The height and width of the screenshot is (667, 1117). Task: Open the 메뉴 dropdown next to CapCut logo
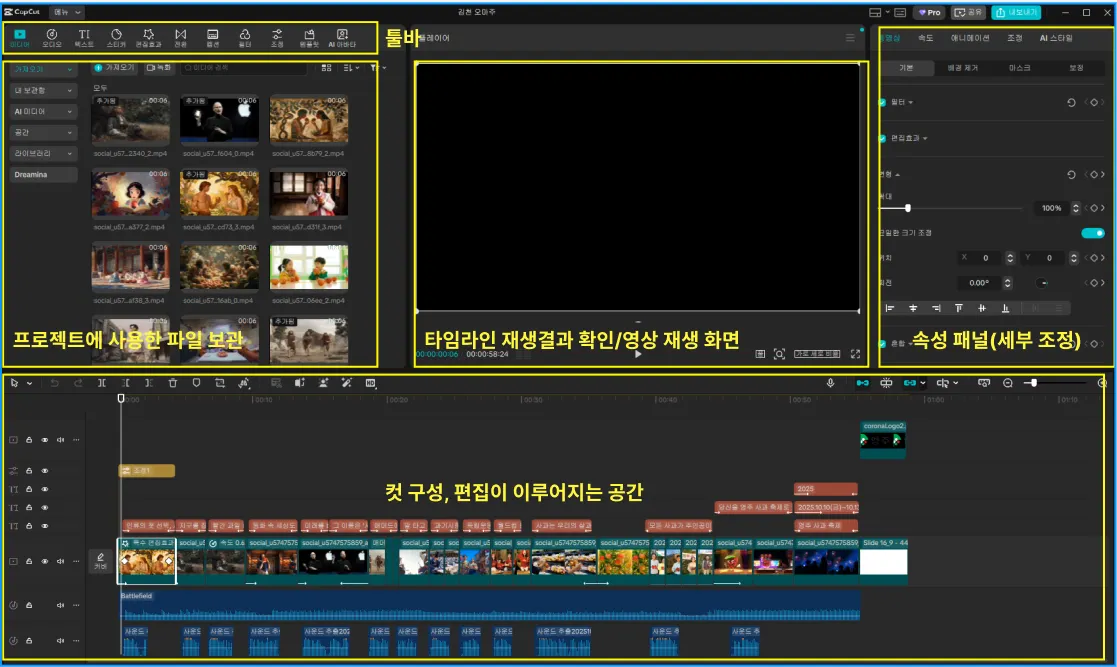pos(66,12)
